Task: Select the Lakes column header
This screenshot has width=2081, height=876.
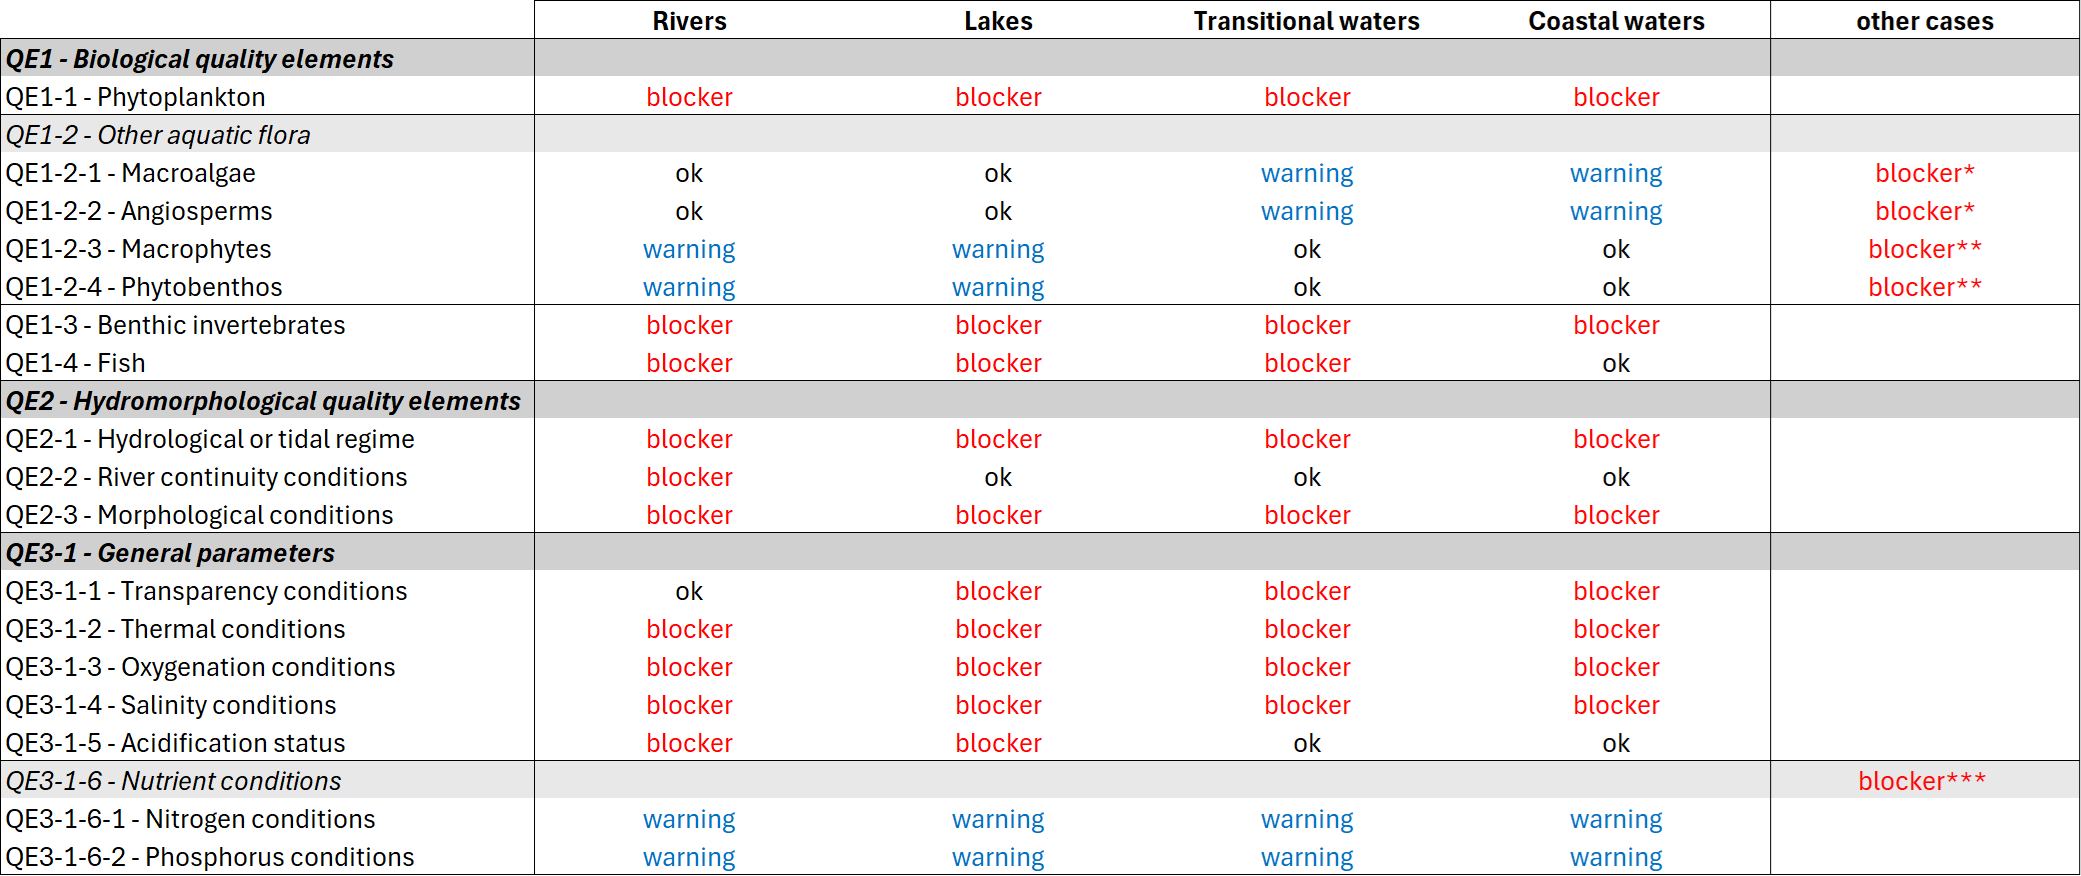Action: click(x=998, y=21)
